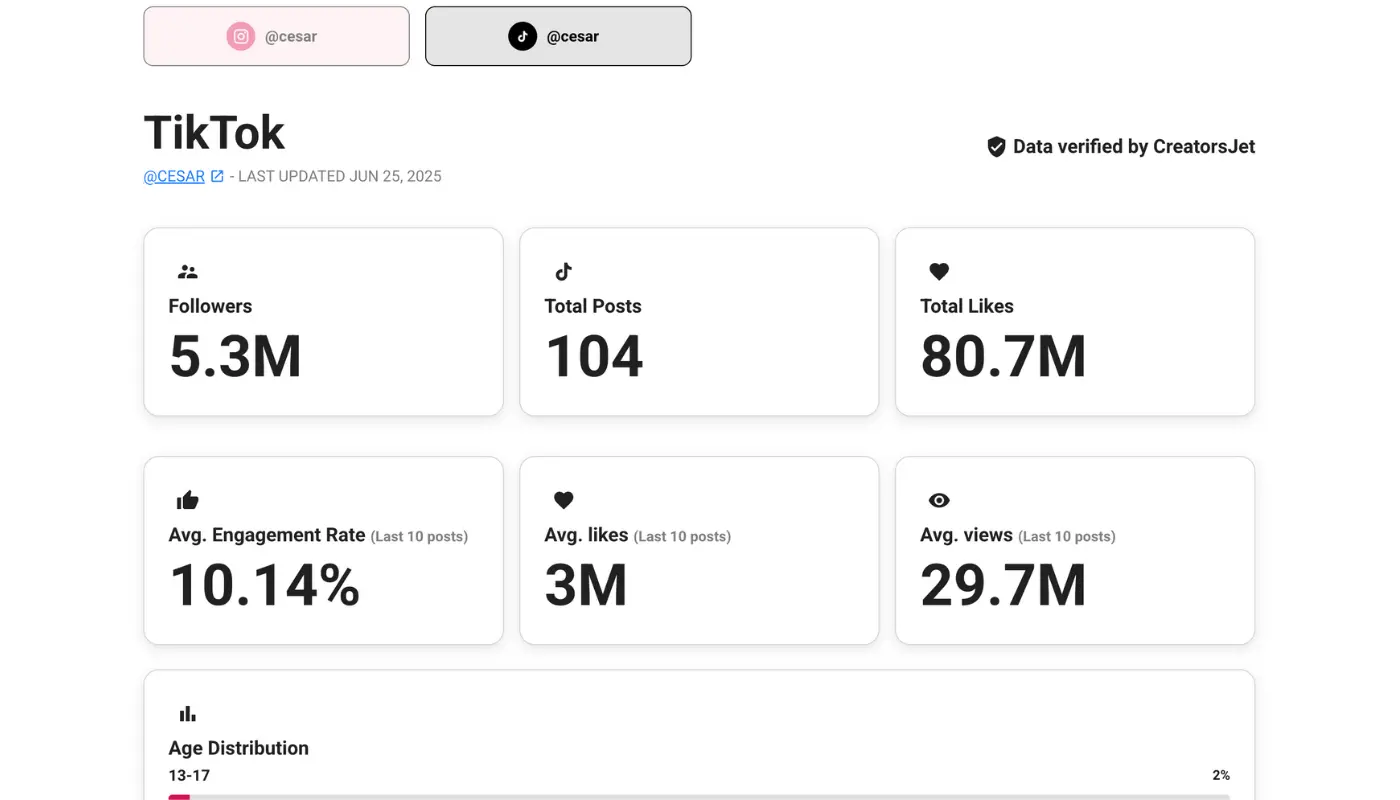Click the "80.7M" total likes value

click(1003, 356)
